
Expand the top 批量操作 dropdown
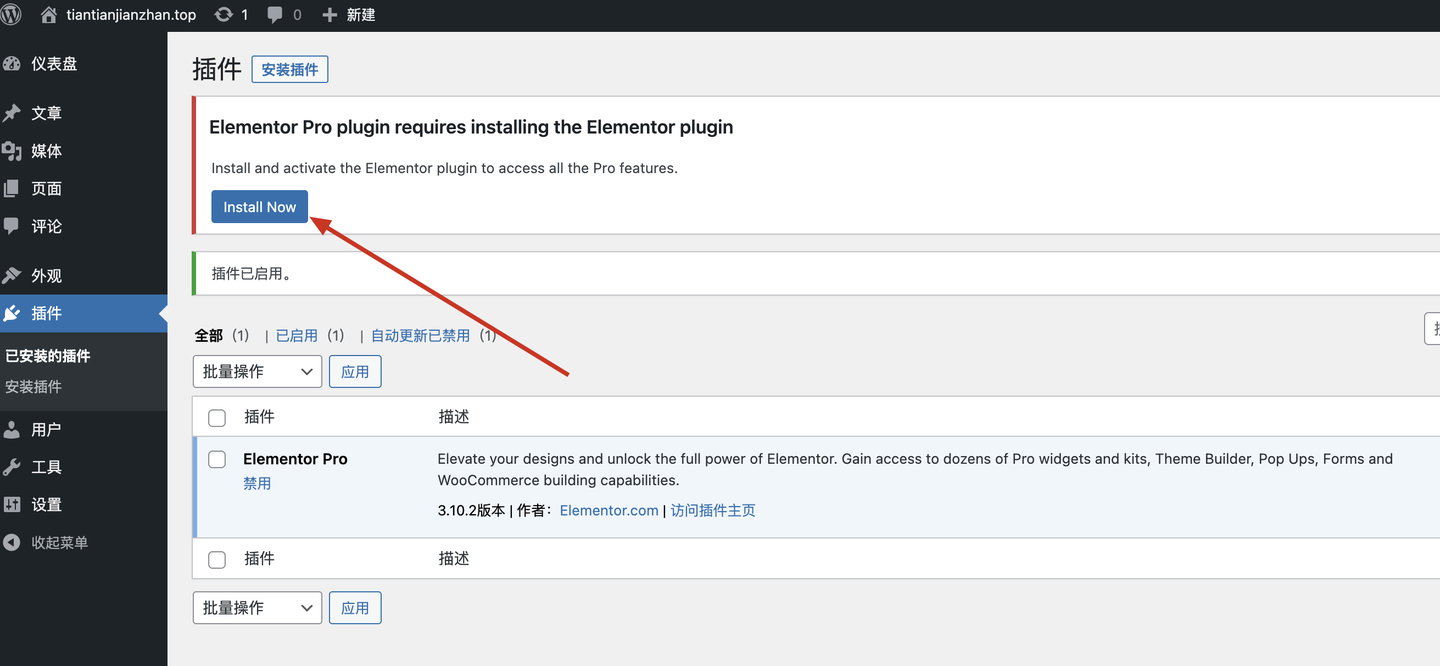(x=257, y=372)
